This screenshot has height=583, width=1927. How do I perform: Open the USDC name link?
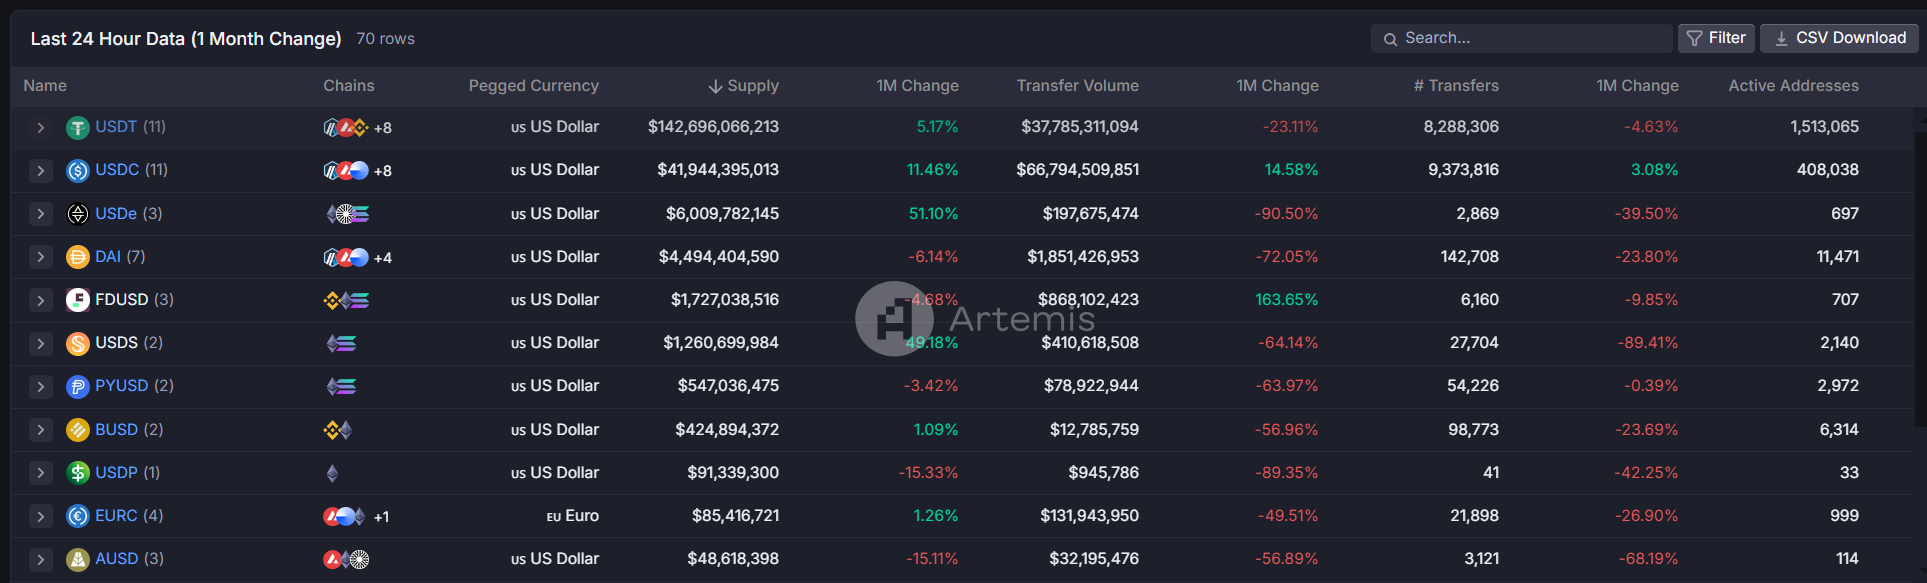[x=117, y=170]
